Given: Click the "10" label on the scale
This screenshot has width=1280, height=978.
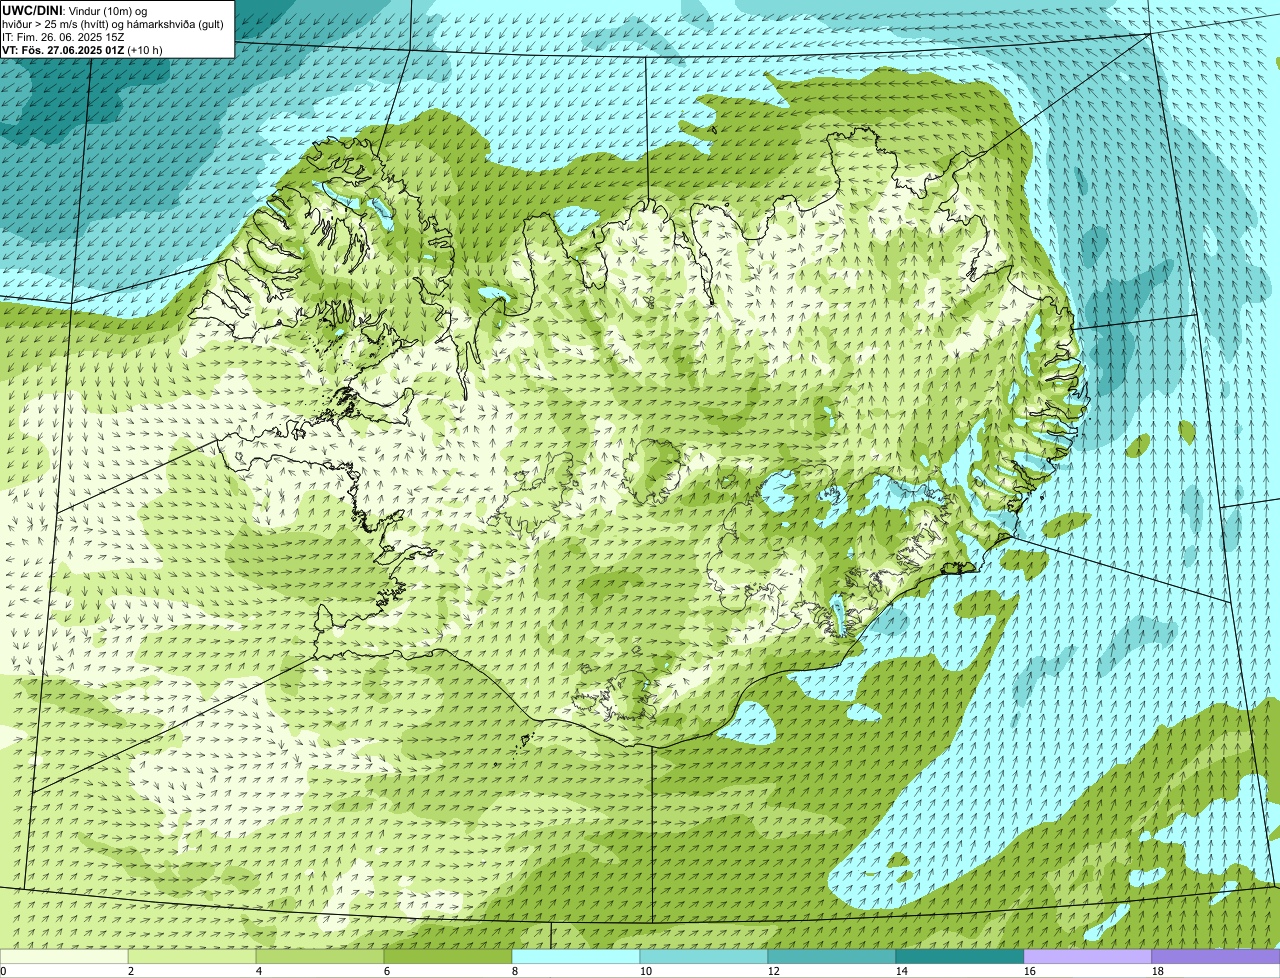Looking at the screenshot, I should click(x=646, y=971).
